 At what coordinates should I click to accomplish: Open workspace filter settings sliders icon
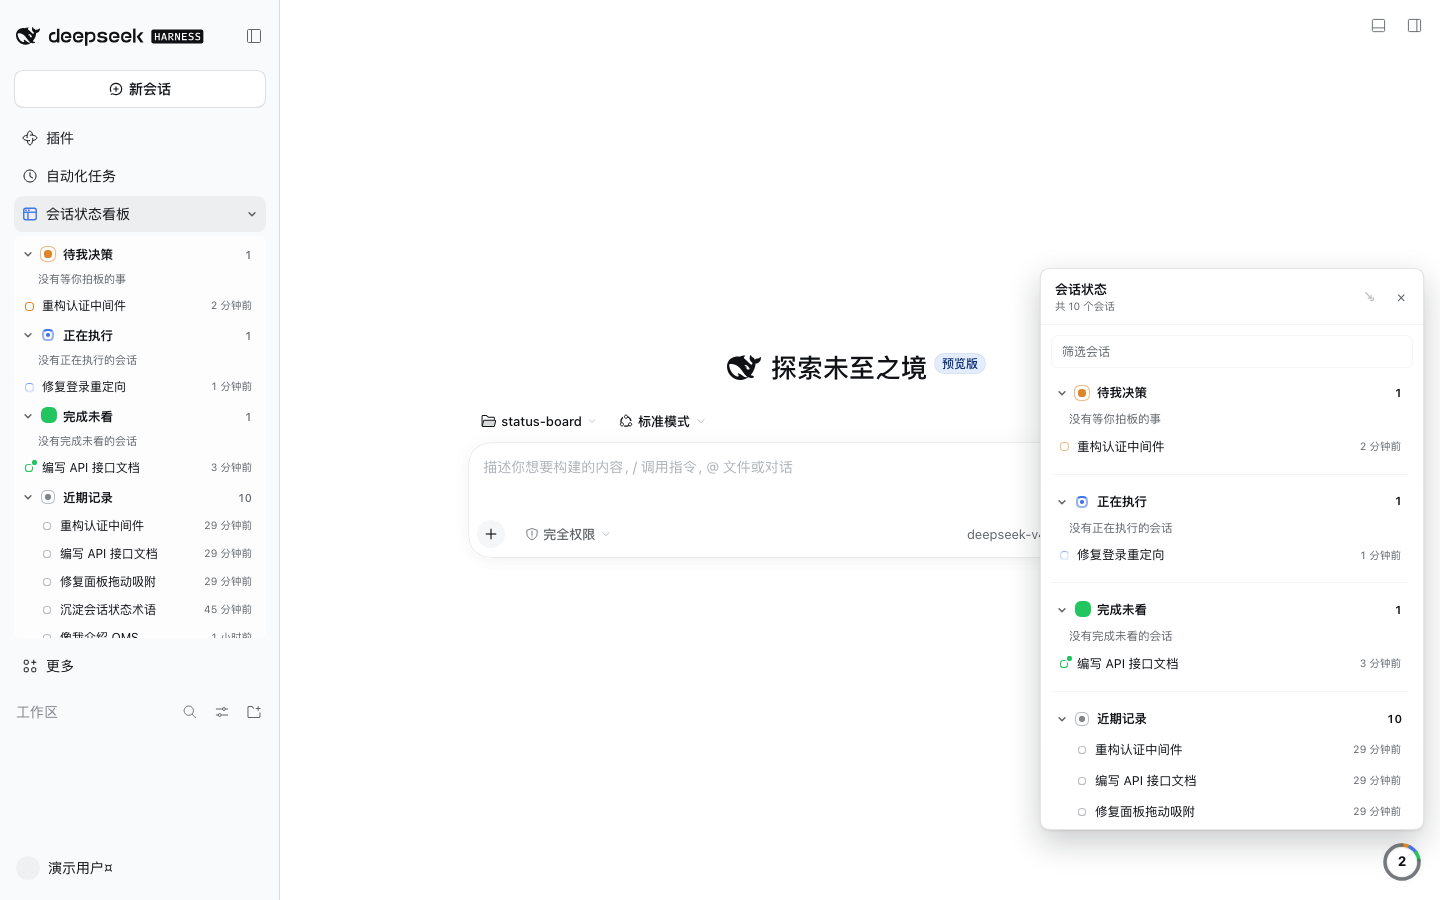pos(222,712)
